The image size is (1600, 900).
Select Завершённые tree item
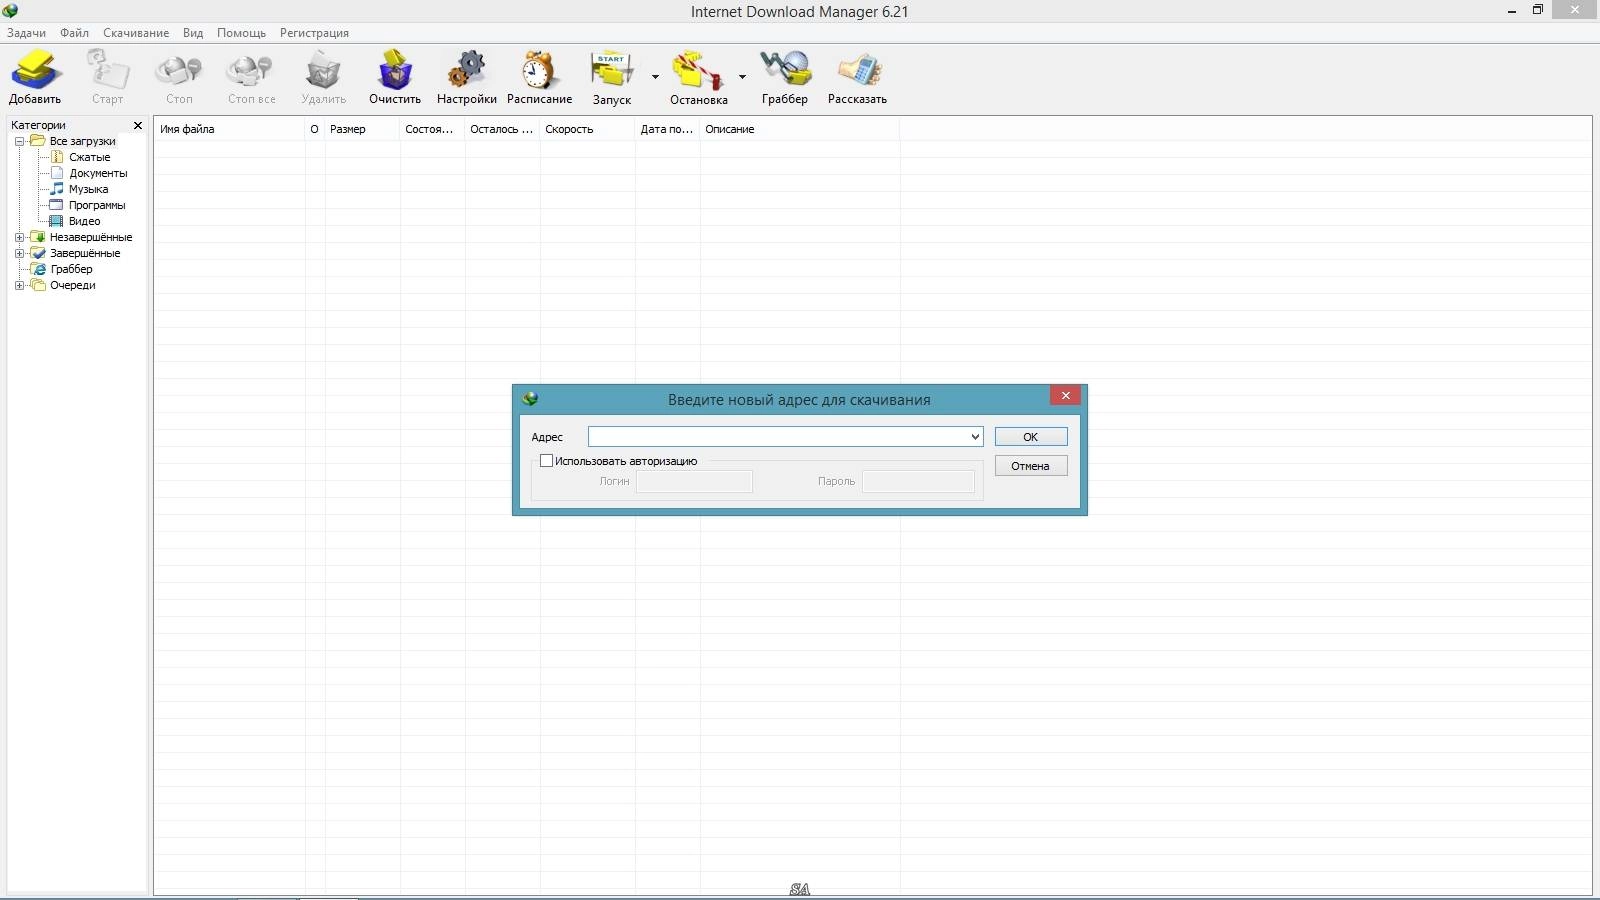(x=76, y=253)
